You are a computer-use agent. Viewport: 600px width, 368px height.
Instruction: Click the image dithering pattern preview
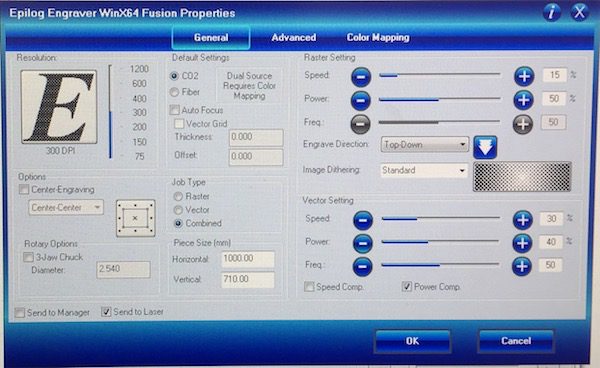[522, 177]
